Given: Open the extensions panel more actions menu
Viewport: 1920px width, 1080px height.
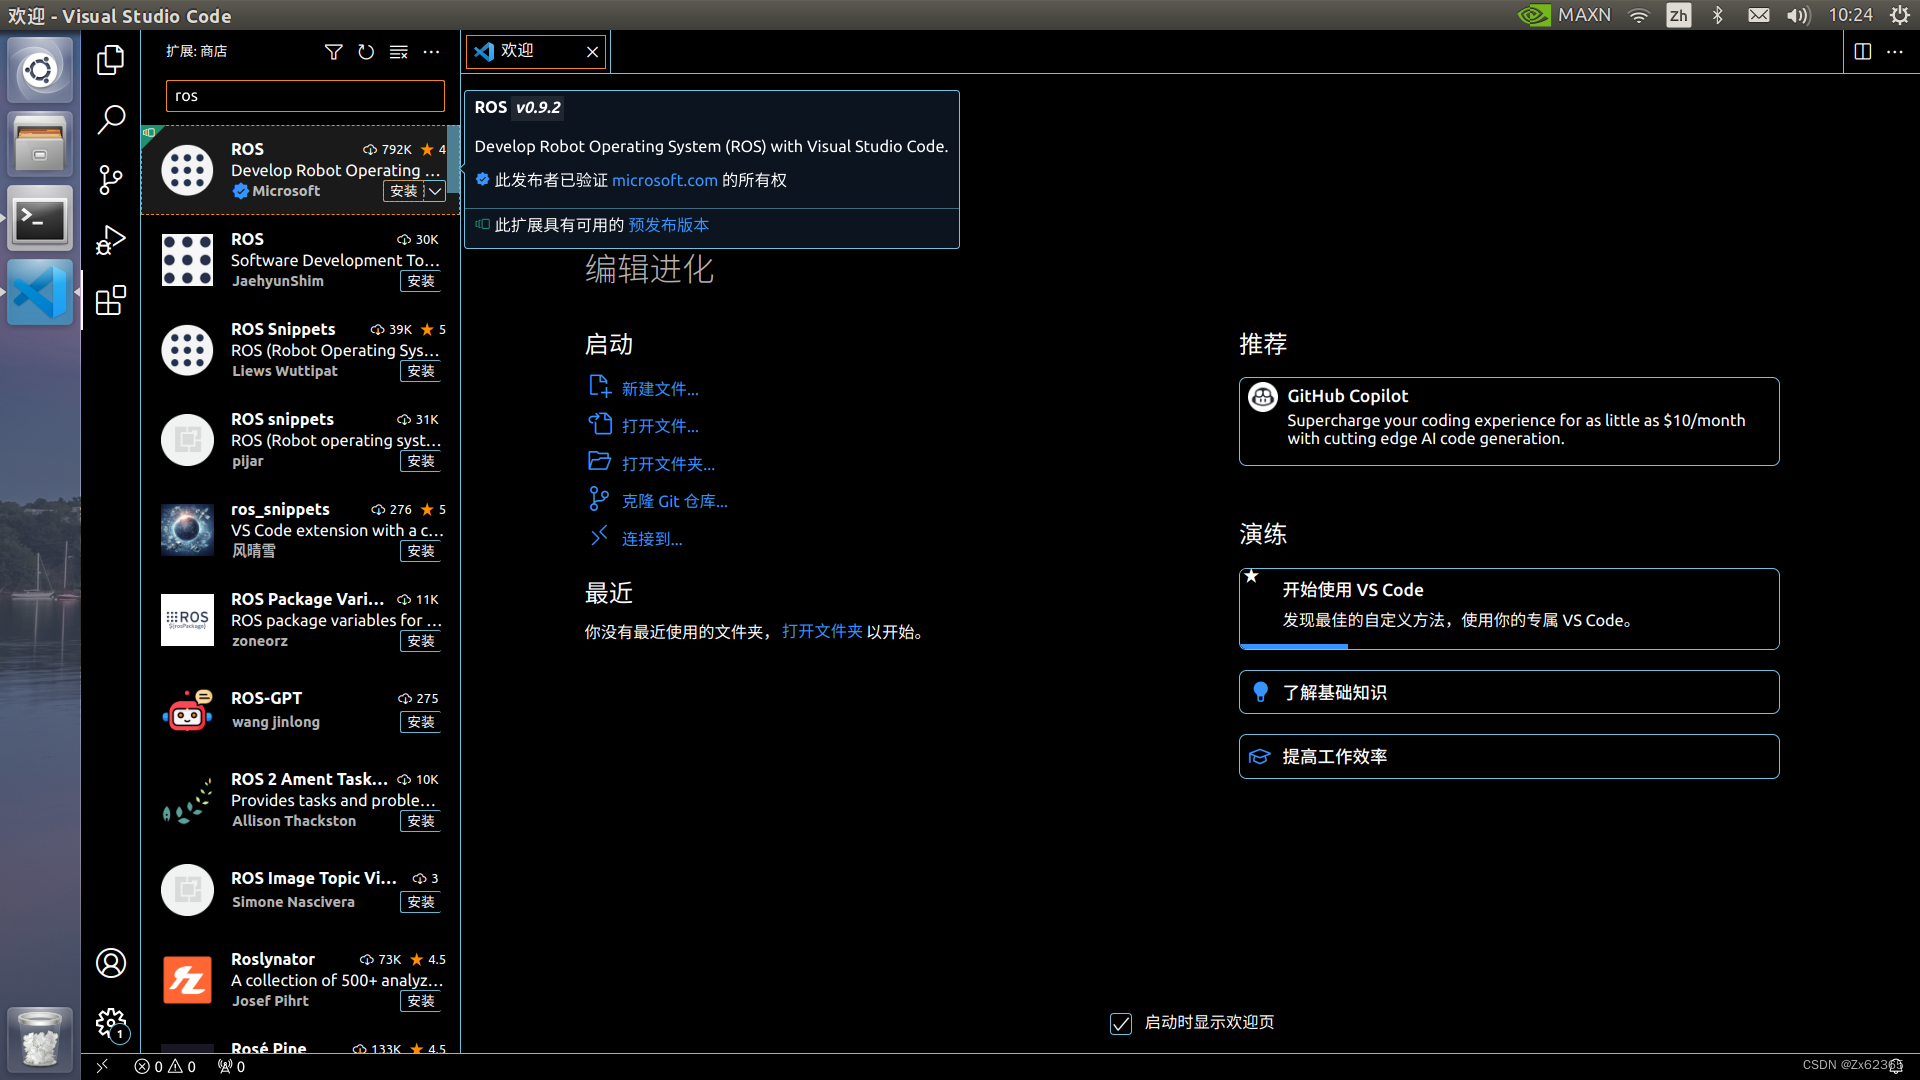Looking at the screenshot, I should 431,52.
